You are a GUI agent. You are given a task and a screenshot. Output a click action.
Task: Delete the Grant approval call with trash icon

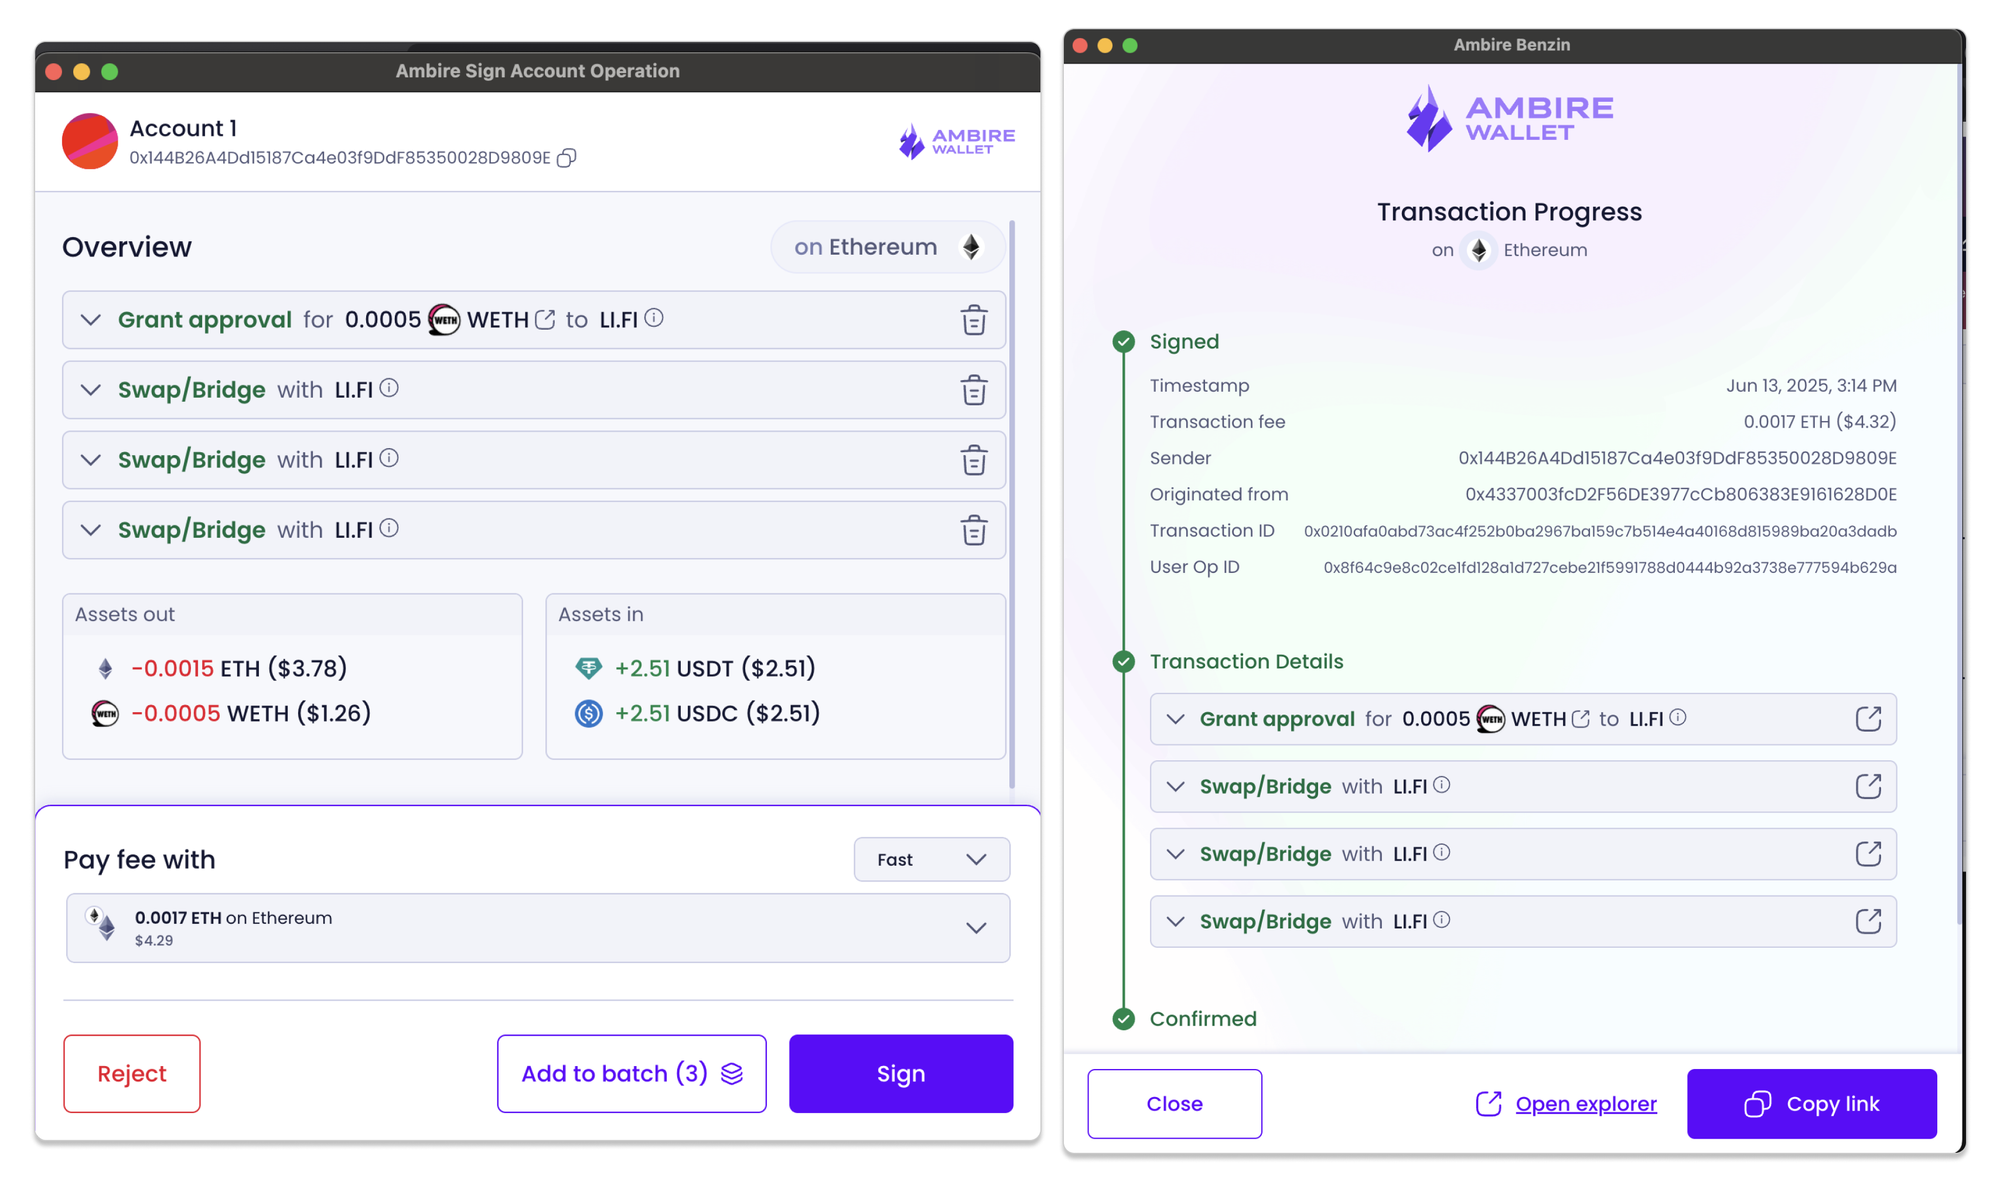tap(973, 320)
